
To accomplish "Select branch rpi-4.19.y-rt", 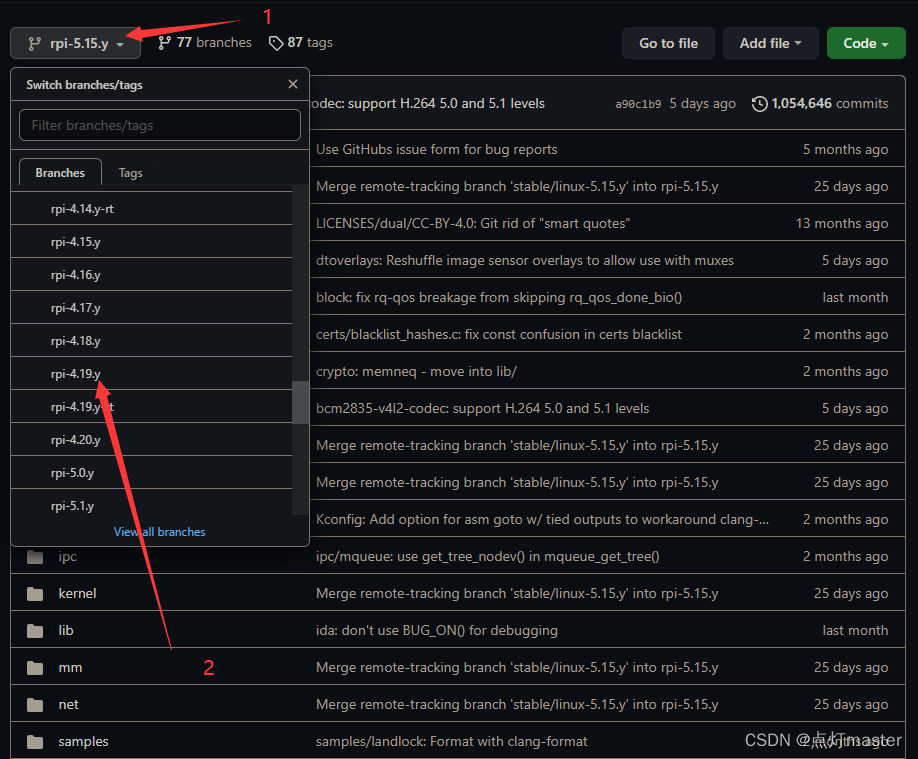I will coord(151,406).
